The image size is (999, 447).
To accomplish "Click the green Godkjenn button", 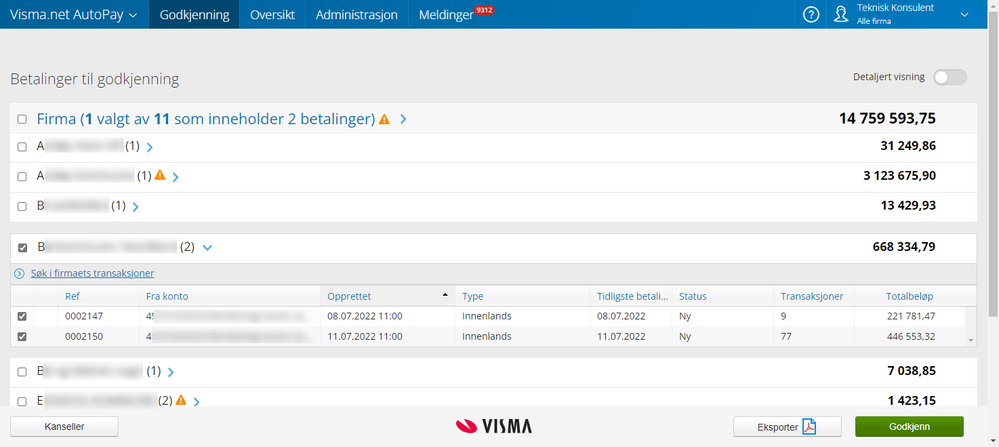I will click(909, 427).
